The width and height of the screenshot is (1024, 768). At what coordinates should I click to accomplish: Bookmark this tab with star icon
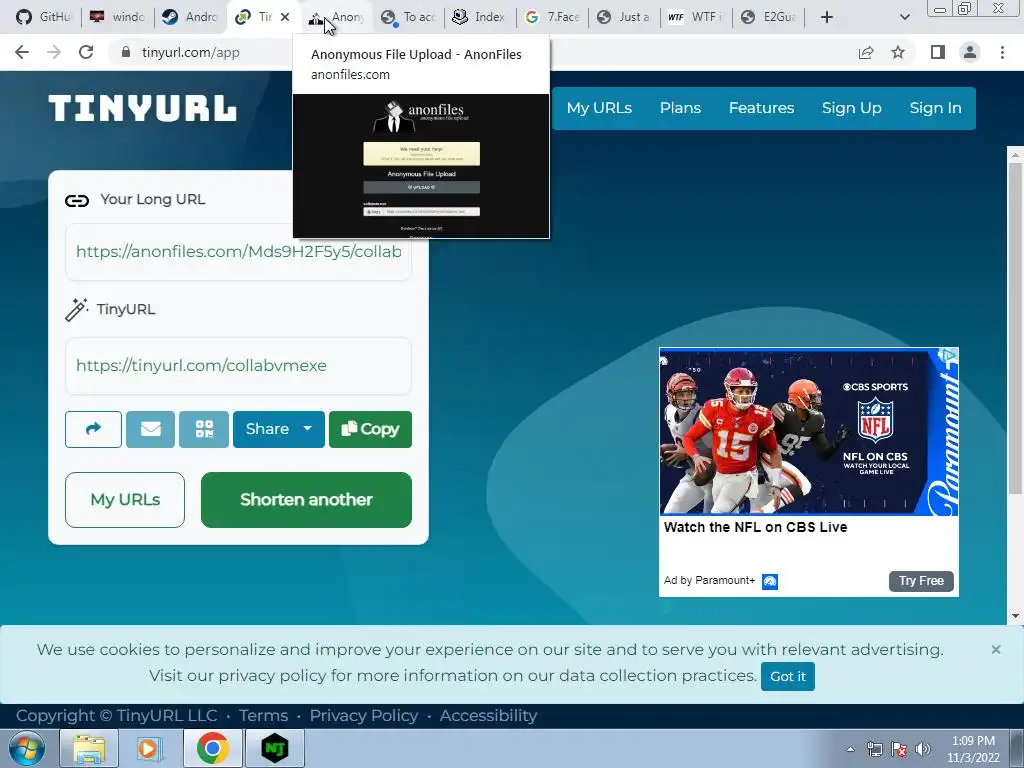[898, 52]
